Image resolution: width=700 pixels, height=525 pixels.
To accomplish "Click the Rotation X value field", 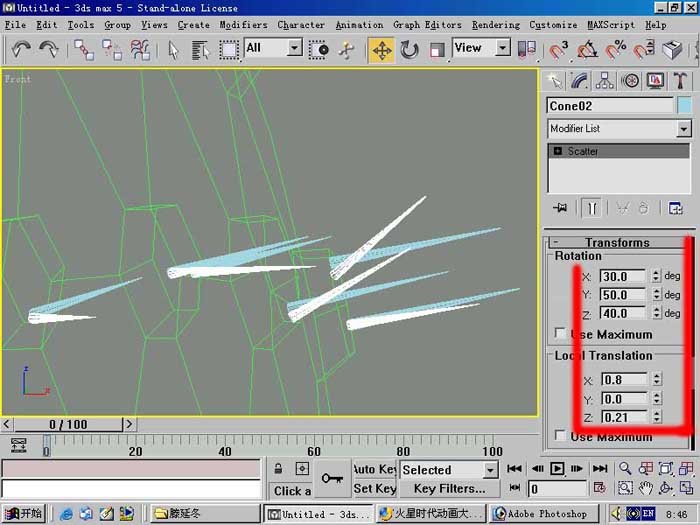I will [622, 276].
